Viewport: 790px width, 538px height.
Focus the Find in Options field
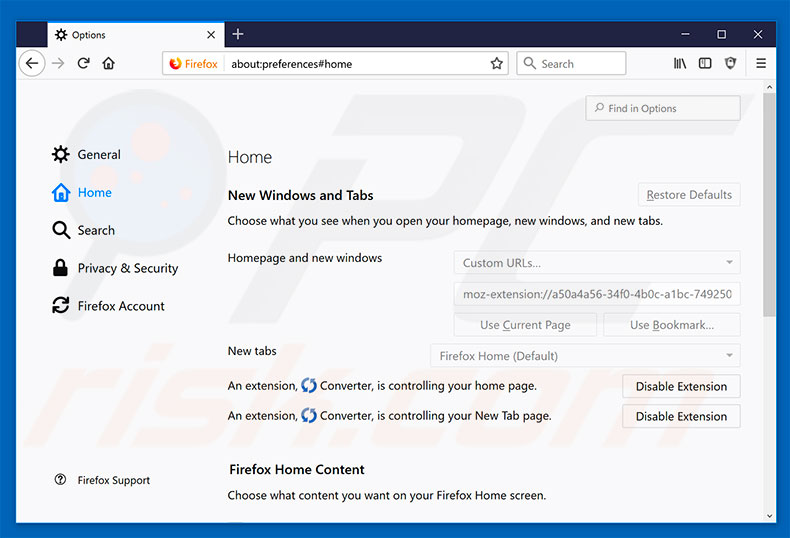click(x=663, y=108)
